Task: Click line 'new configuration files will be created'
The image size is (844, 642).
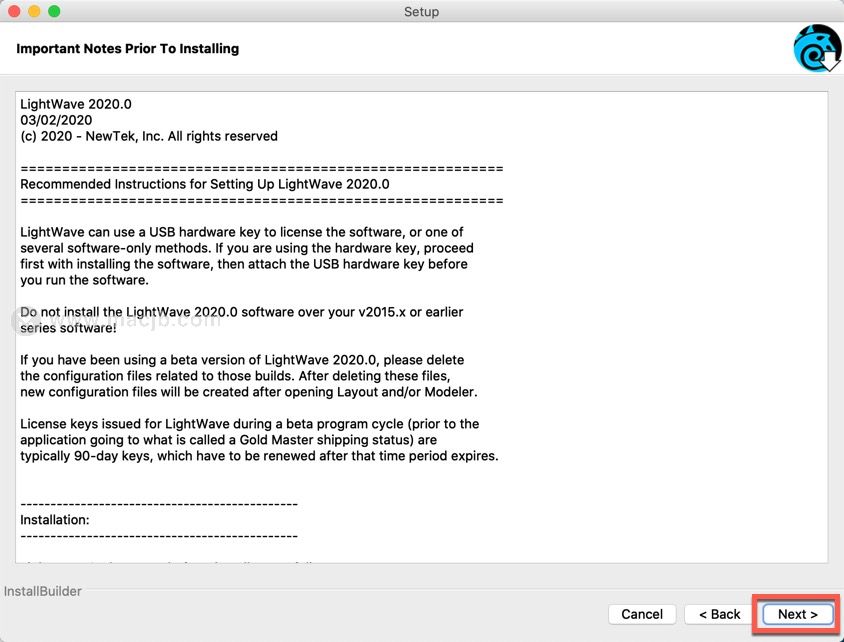Action: click(249, 392)
